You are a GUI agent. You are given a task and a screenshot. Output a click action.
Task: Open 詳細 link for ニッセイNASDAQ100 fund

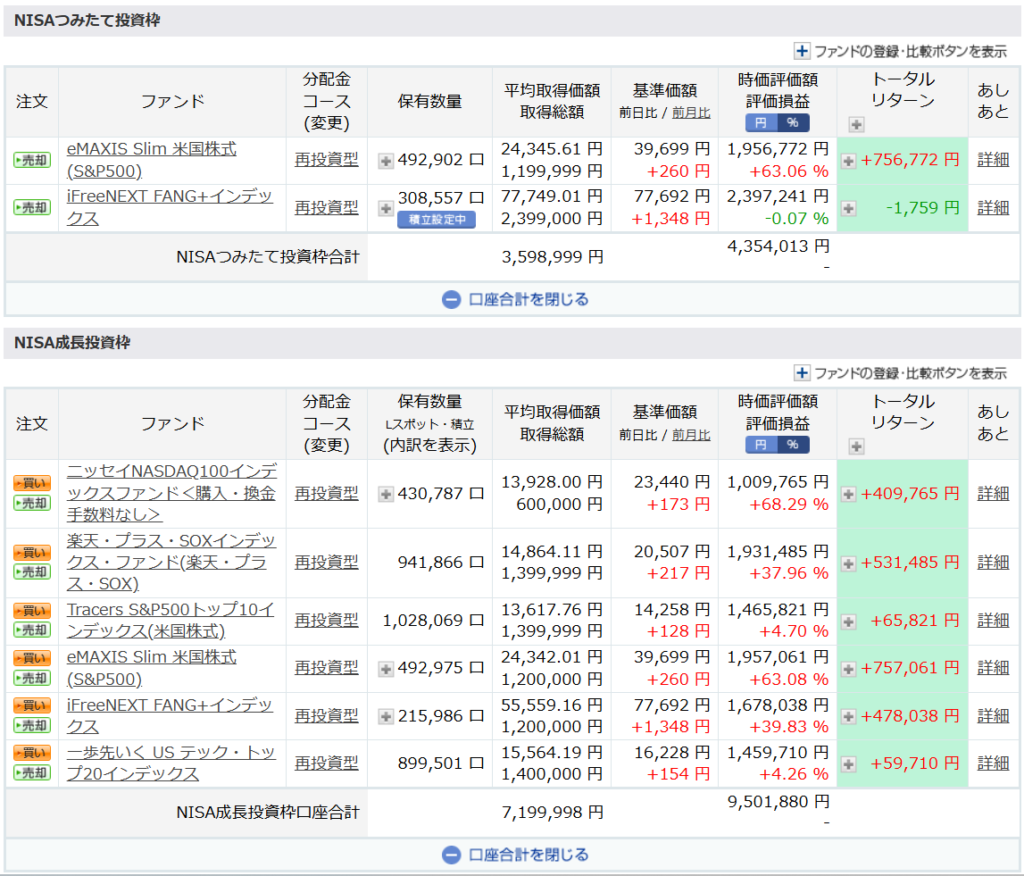[x=993, y=493]
